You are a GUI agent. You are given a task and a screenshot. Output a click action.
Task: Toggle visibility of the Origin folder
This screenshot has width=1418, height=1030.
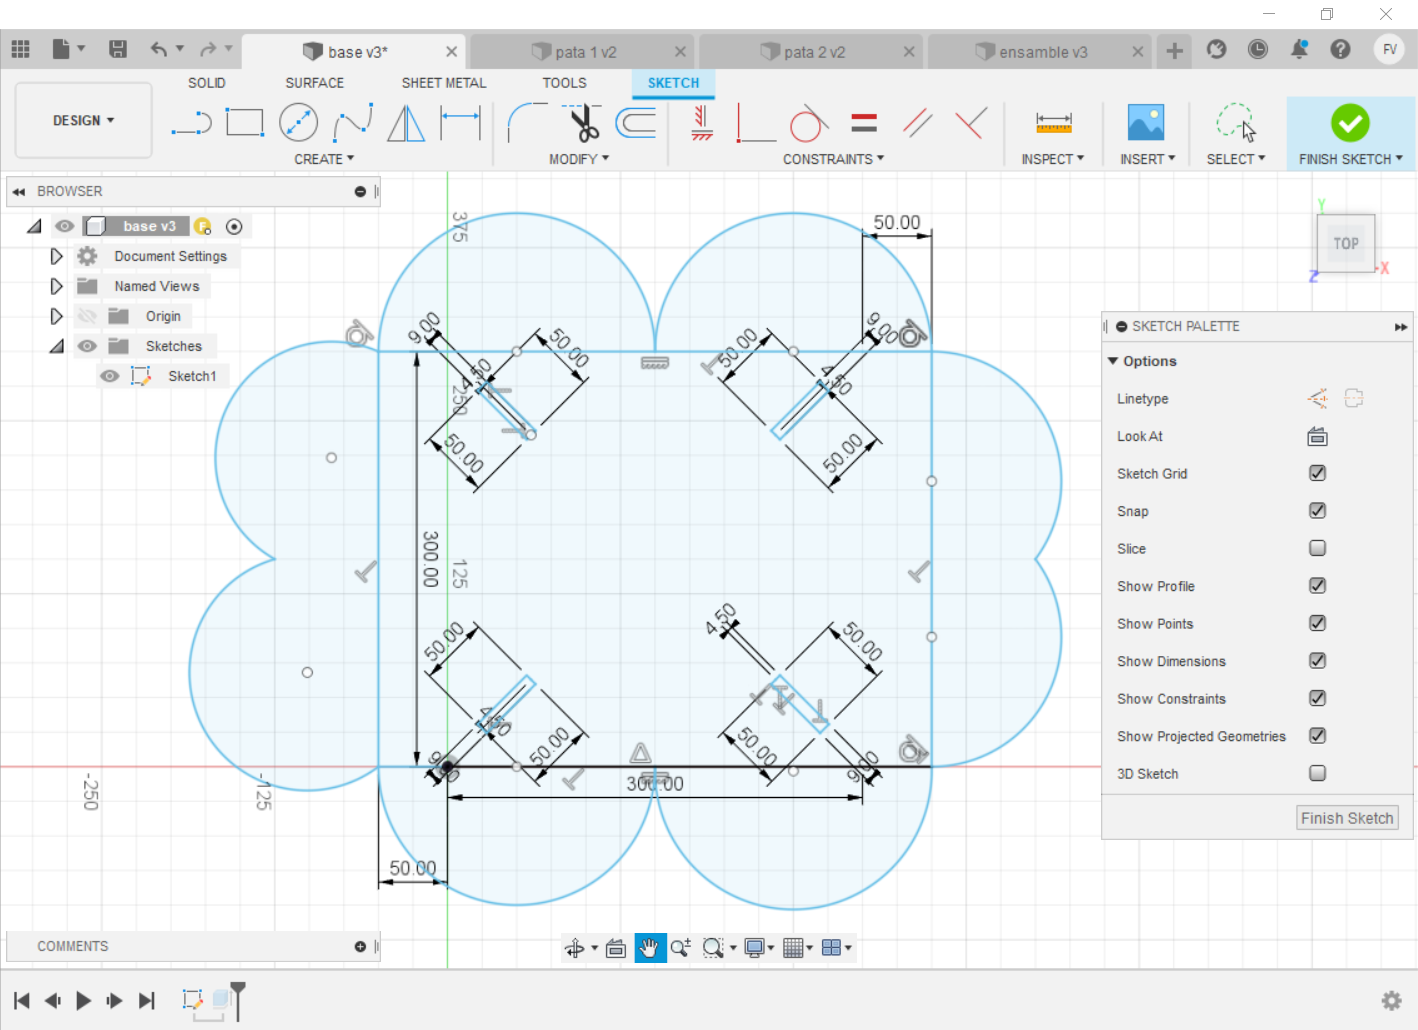point(87,316)
